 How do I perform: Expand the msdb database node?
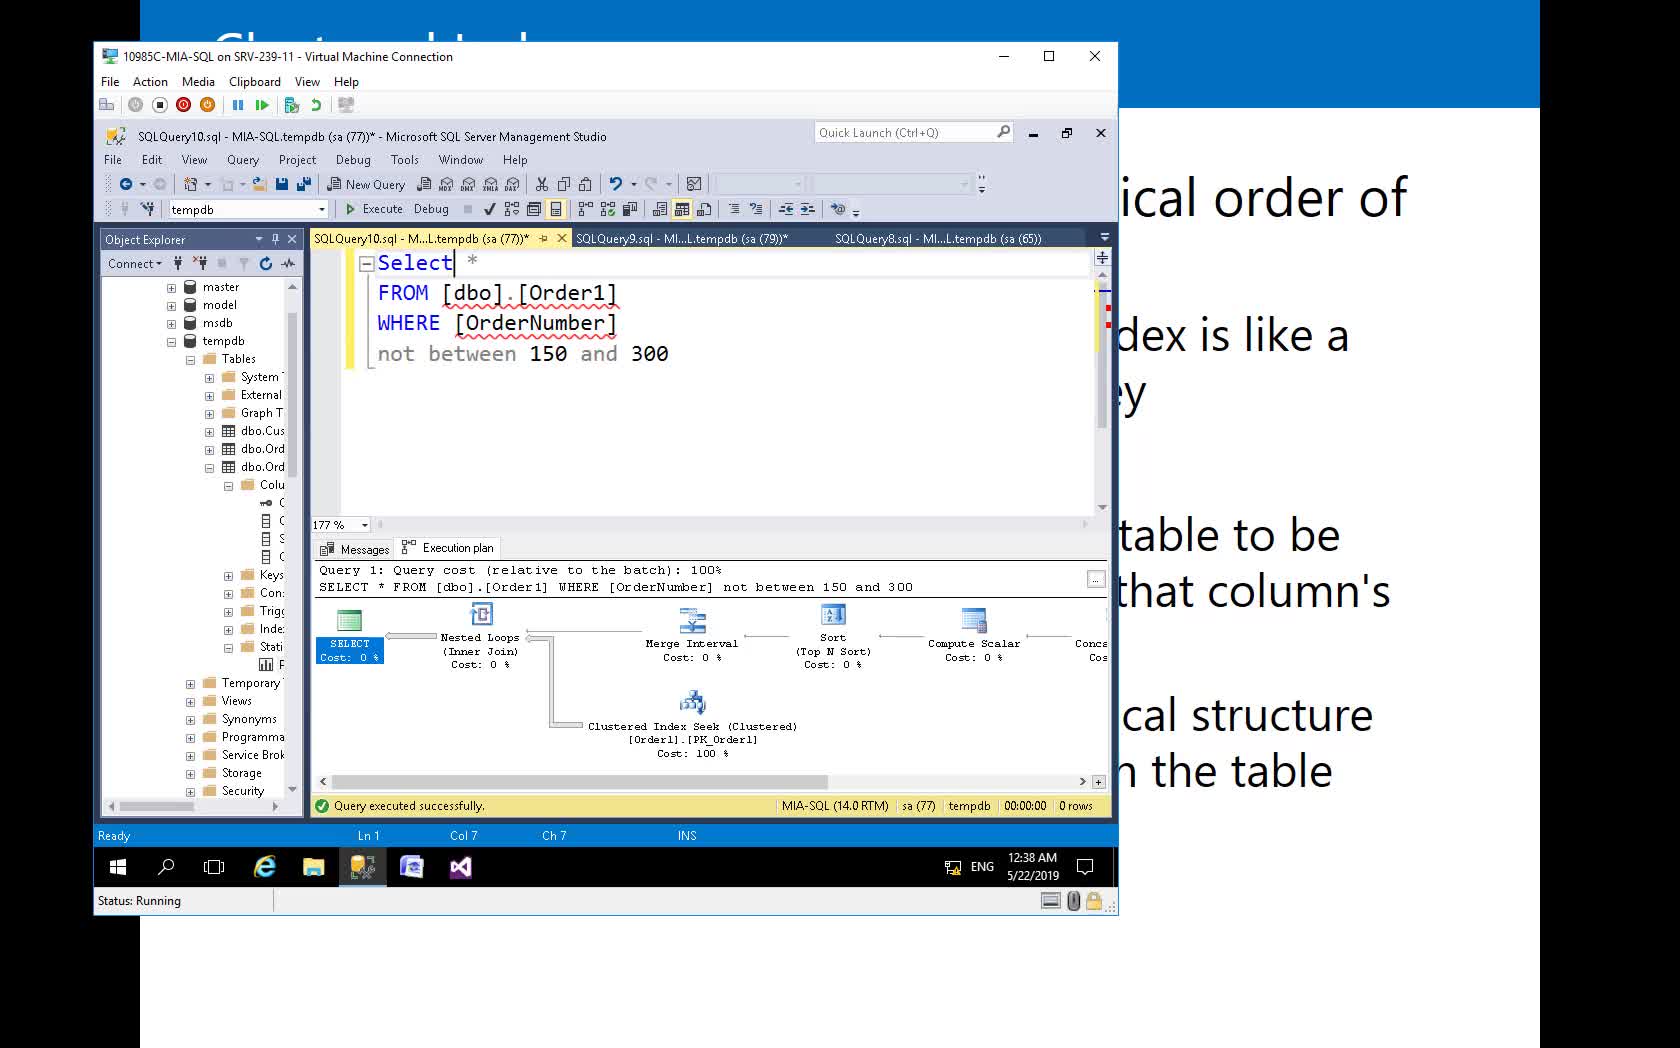[x=171, y=324]
